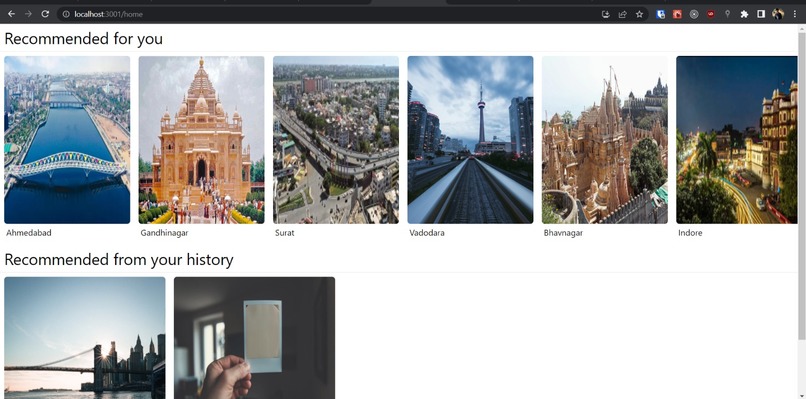This screenshot has width=806, height=399.
Task: Click the 'Recommended from your history' heading
Action: tap(119, 260)
